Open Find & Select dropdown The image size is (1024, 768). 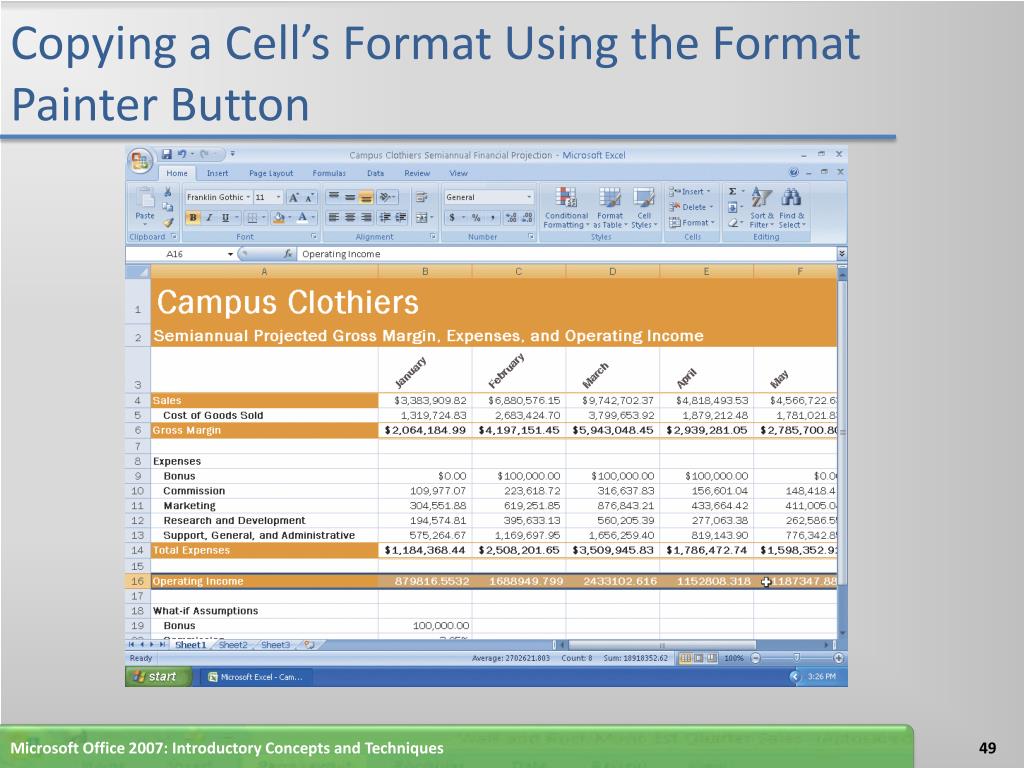(x=792, y=208)
